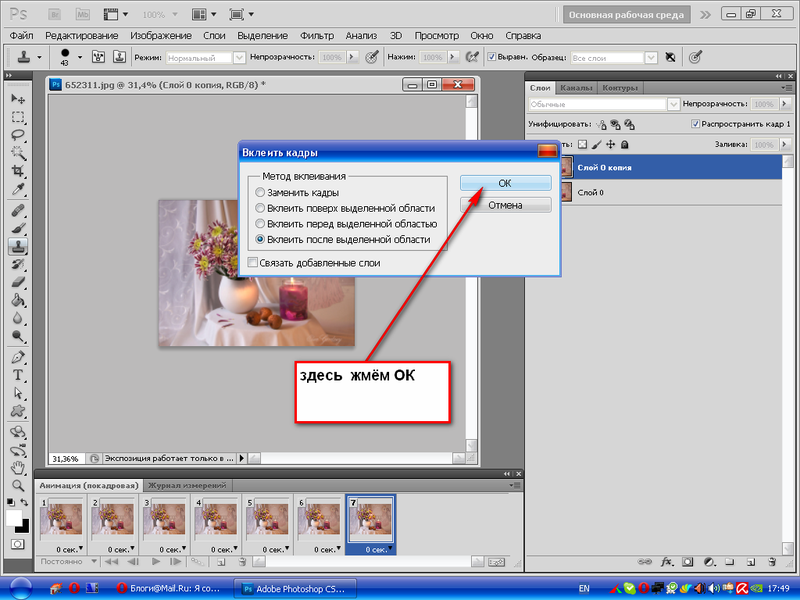Select the Lasso tool
Viewport: 800px width, 600px height.
pos(18,135)
